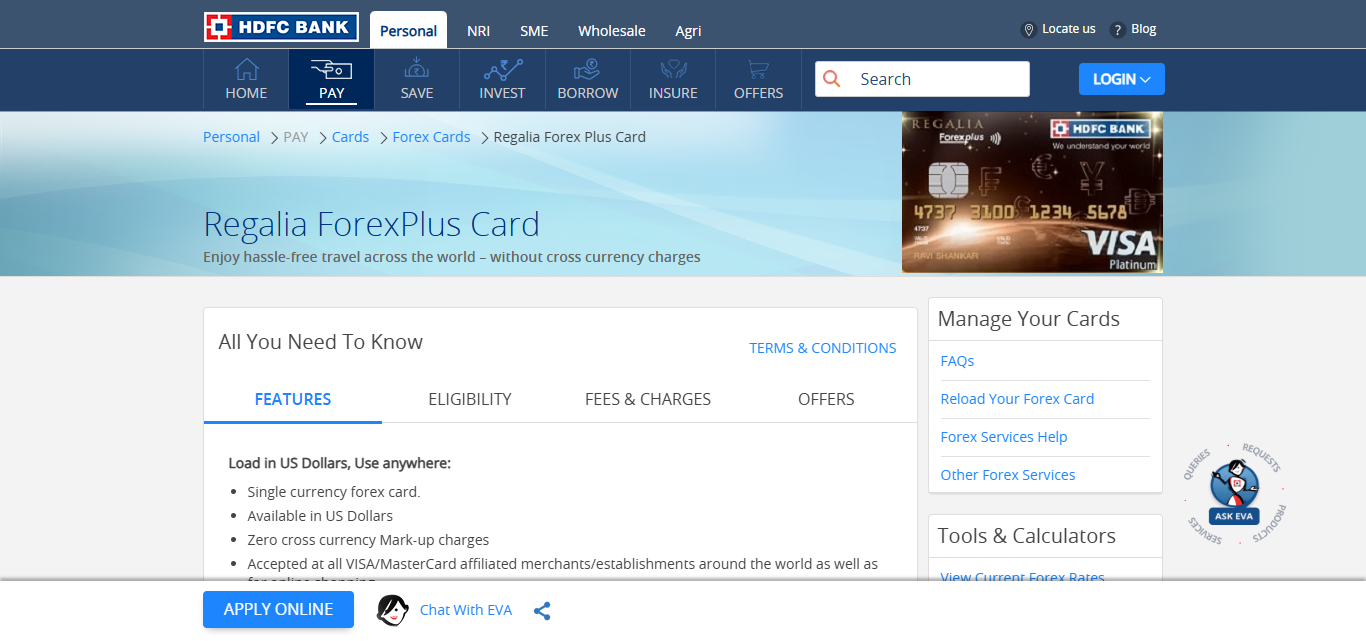Viewport: 1366px width, 641px height.
Task: Click the share icon in bottom bar
Action: pyautogui.click(x=542, y=611)
